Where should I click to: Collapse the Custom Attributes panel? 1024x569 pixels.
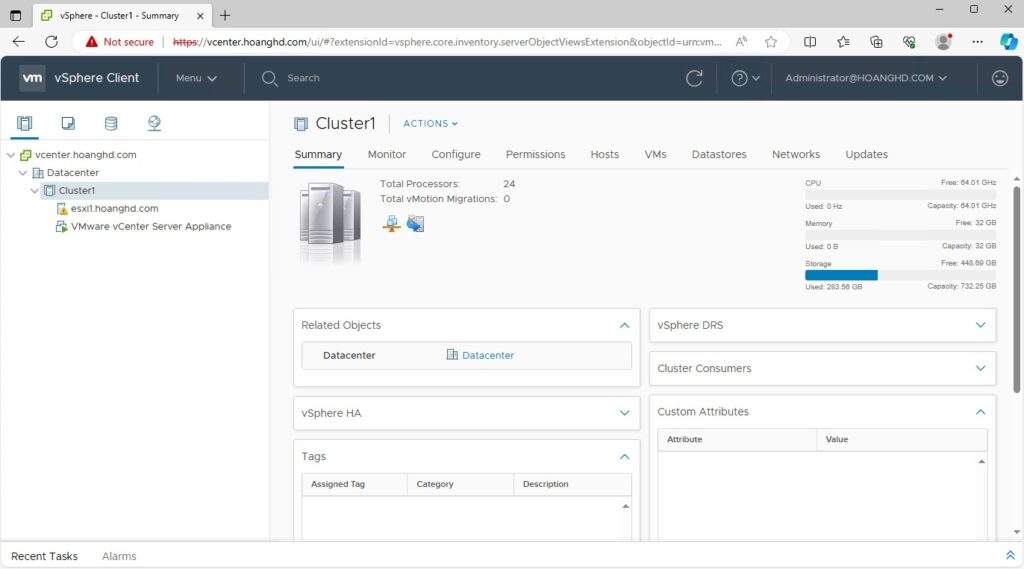click(980, 412)
